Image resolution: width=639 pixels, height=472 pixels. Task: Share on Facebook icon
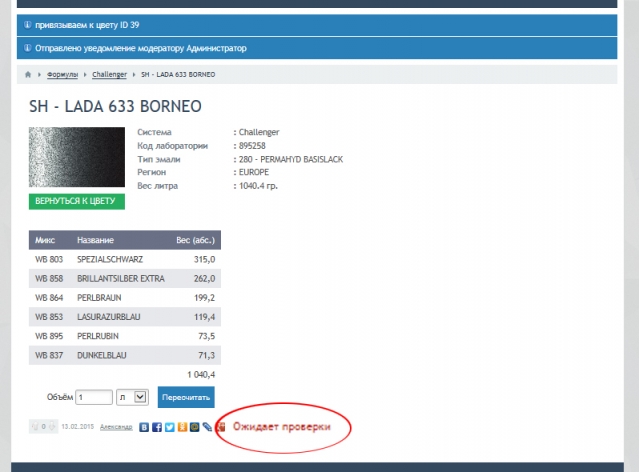157,427
